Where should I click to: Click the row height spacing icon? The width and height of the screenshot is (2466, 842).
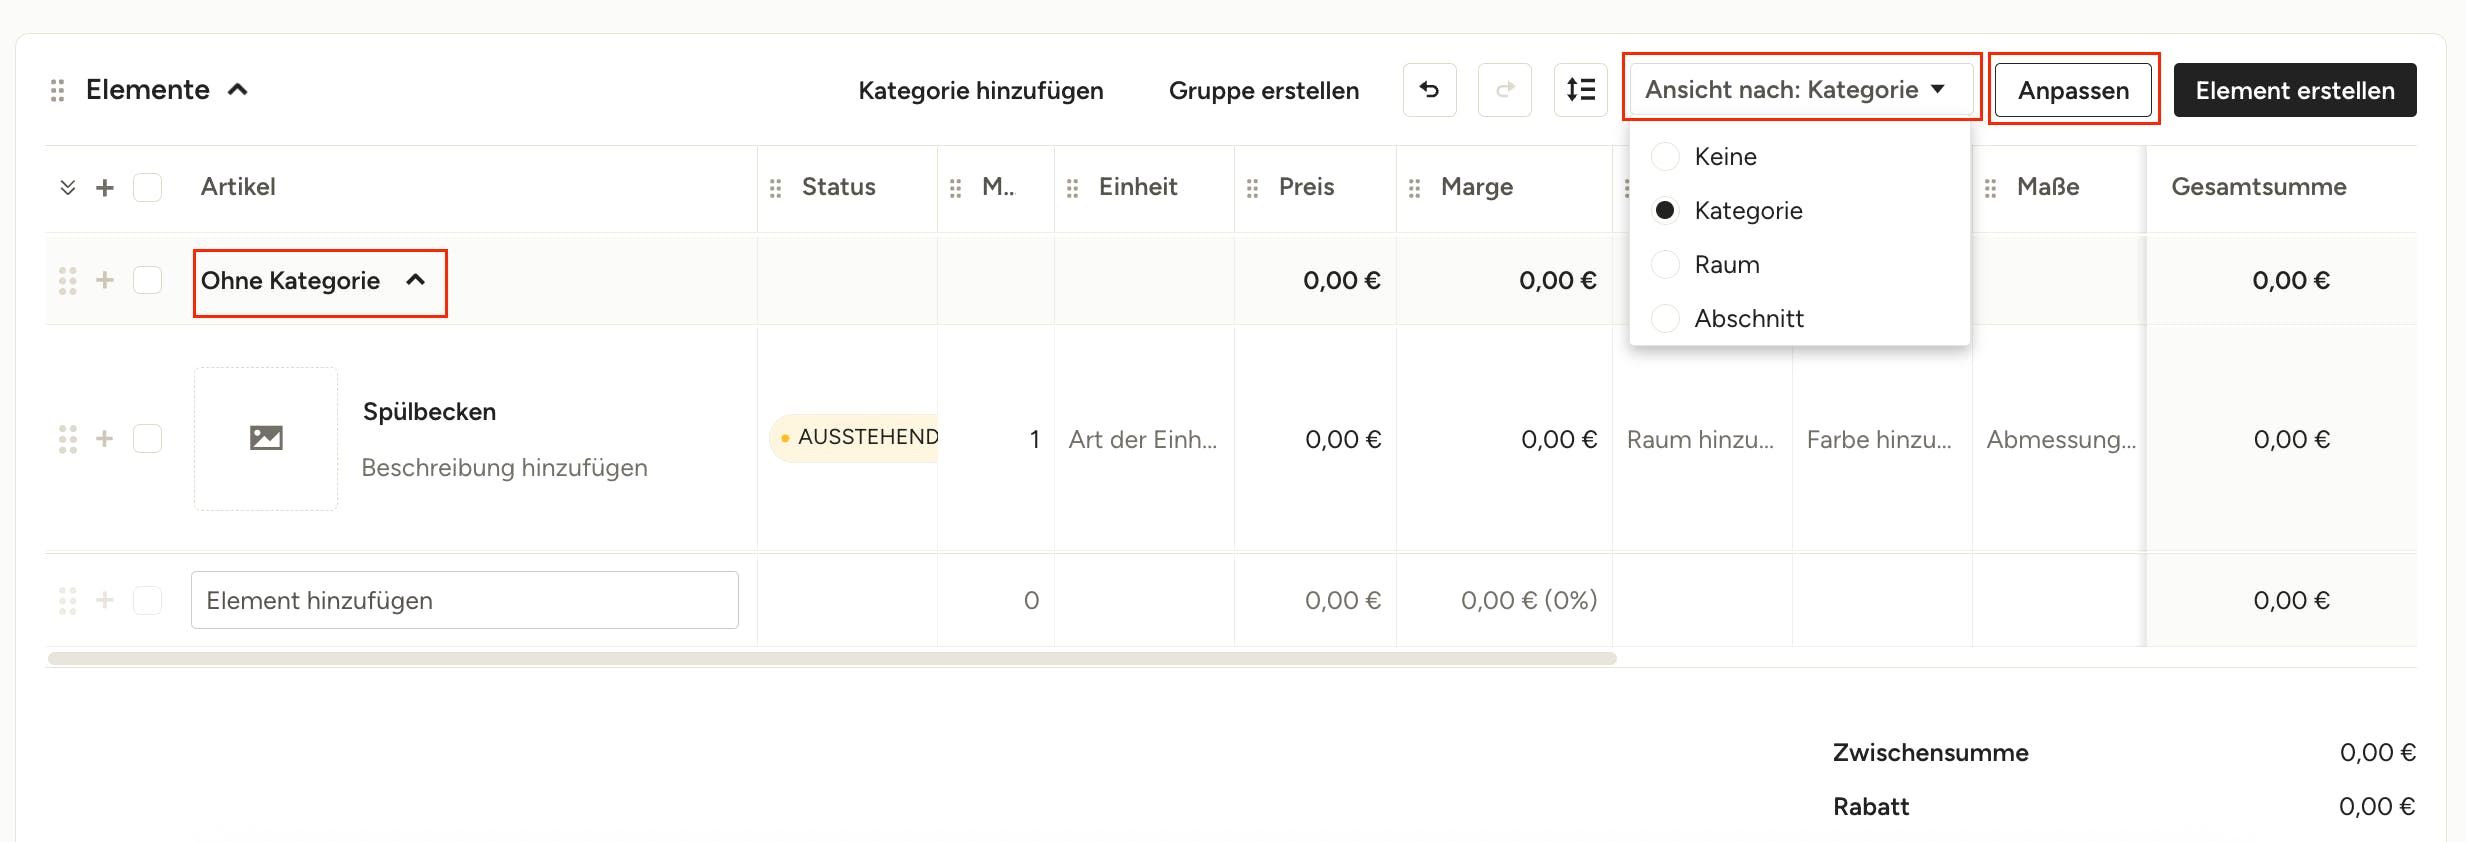1580,90
